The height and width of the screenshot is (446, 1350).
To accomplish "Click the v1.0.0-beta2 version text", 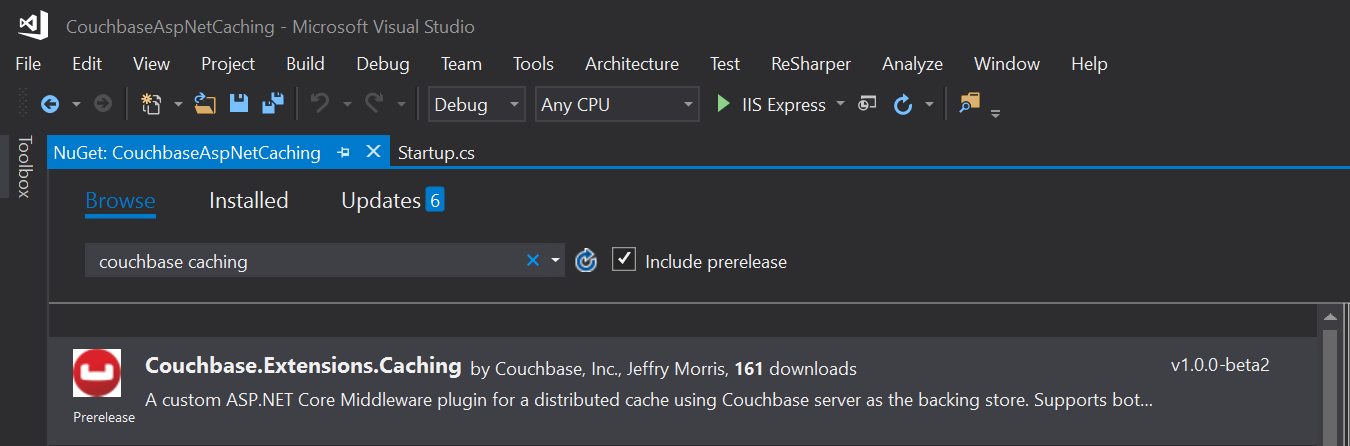I will 1220,365.
